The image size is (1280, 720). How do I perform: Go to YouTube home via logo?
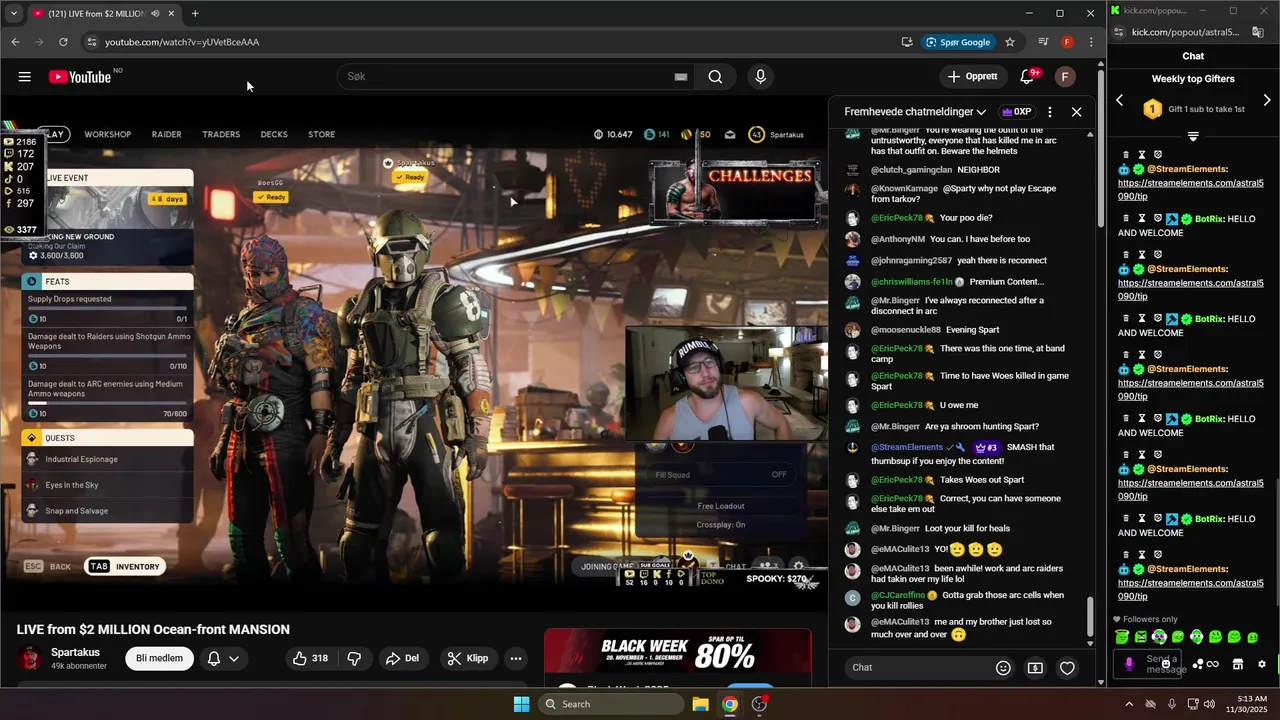tap(79, 77)
